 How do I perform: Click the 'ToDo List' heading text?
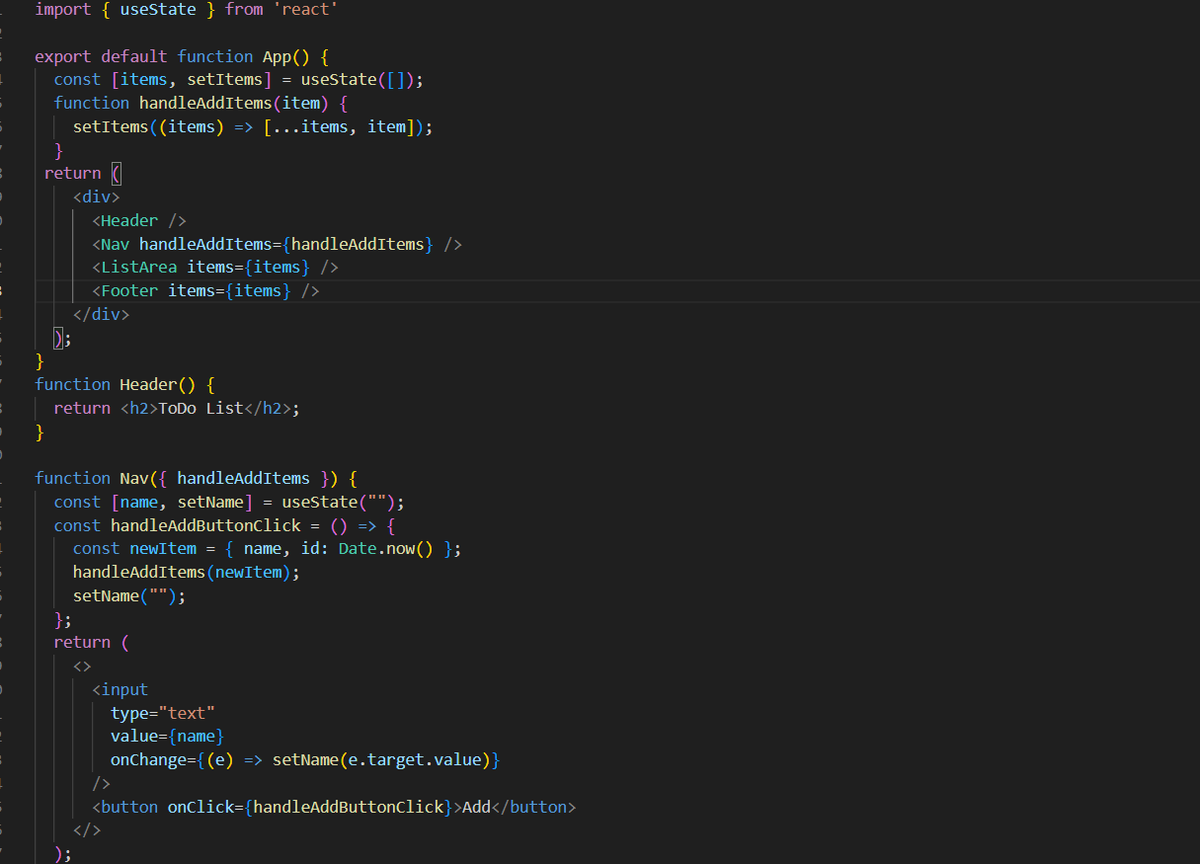pyautogui.click(x=201, y=408)
